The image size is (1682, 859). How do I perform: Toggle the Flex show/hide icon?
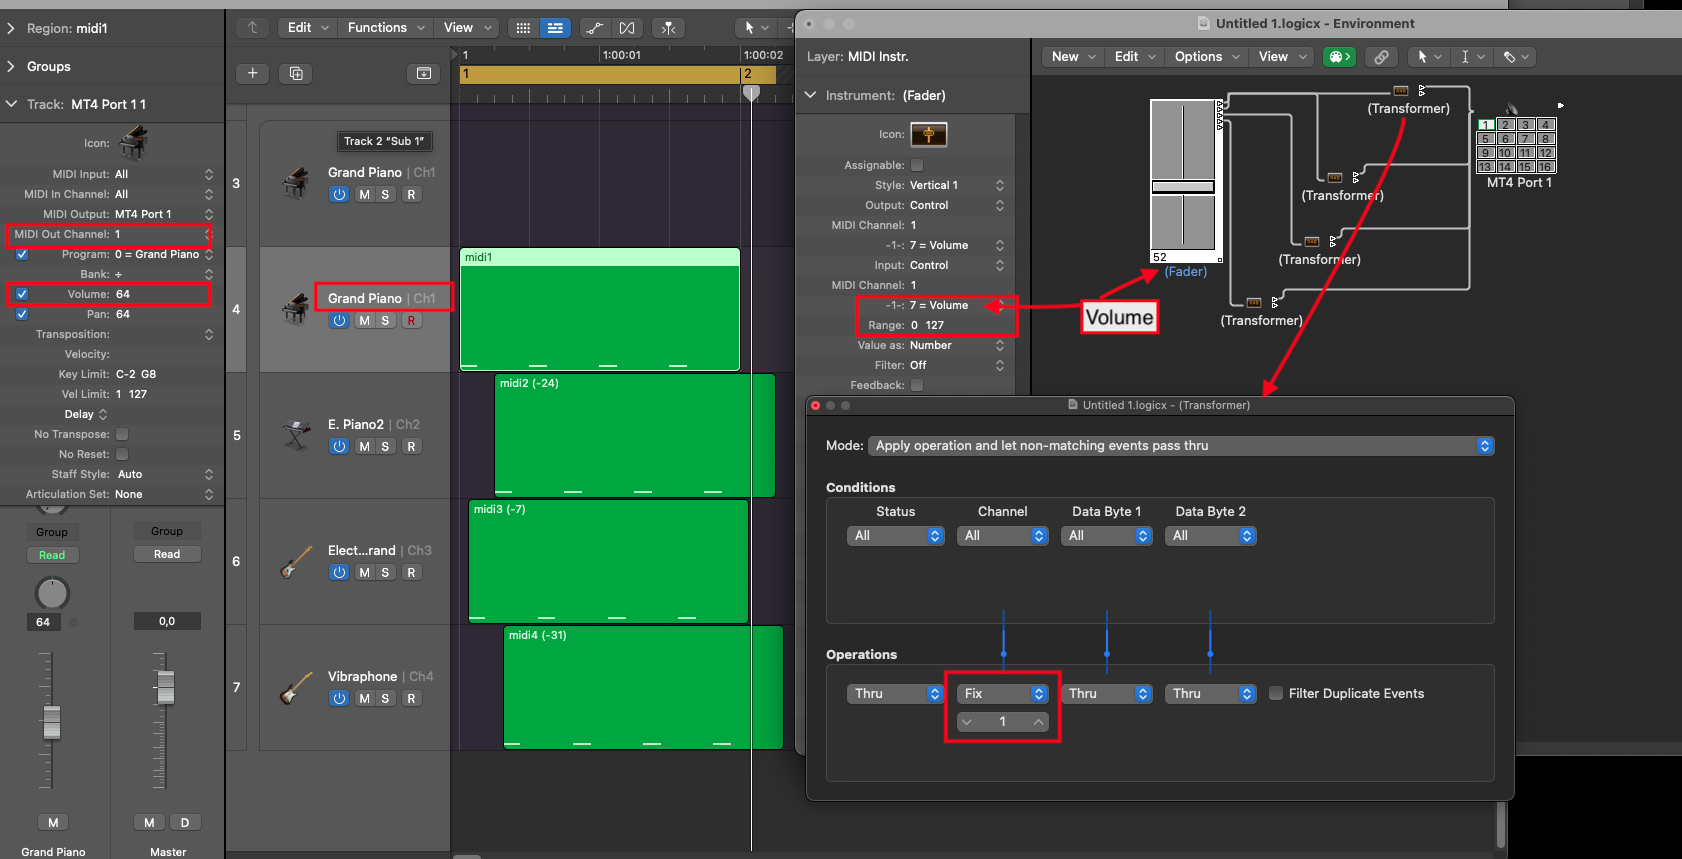coord(627,28)
